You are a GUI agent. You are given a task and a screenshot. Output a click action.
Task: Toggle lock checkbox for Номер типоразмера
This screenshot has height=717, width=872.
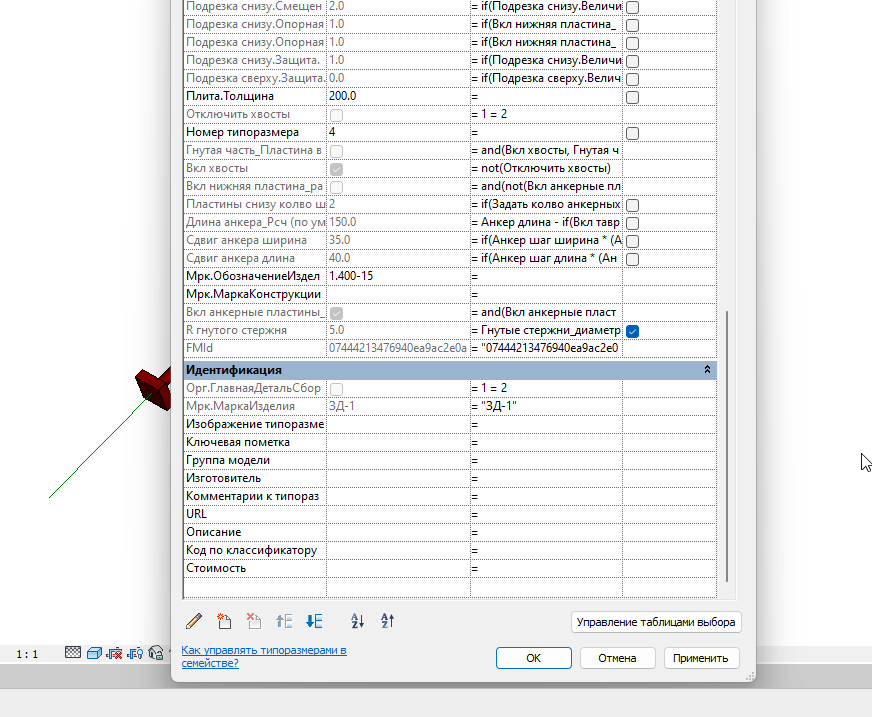coord(632,133)
